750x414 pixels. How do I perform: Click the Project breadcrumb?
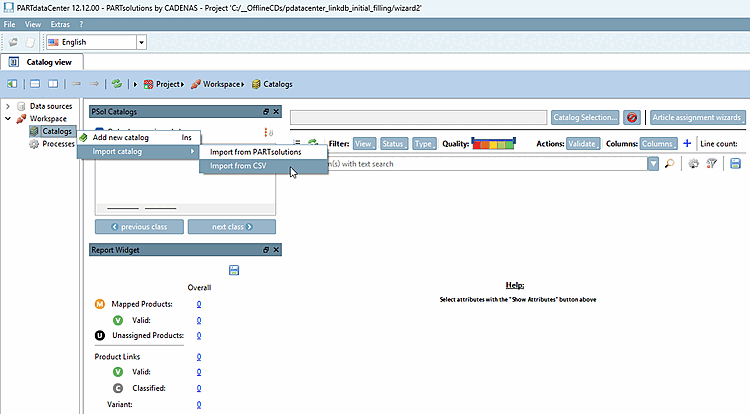click(x=164, y=84)
